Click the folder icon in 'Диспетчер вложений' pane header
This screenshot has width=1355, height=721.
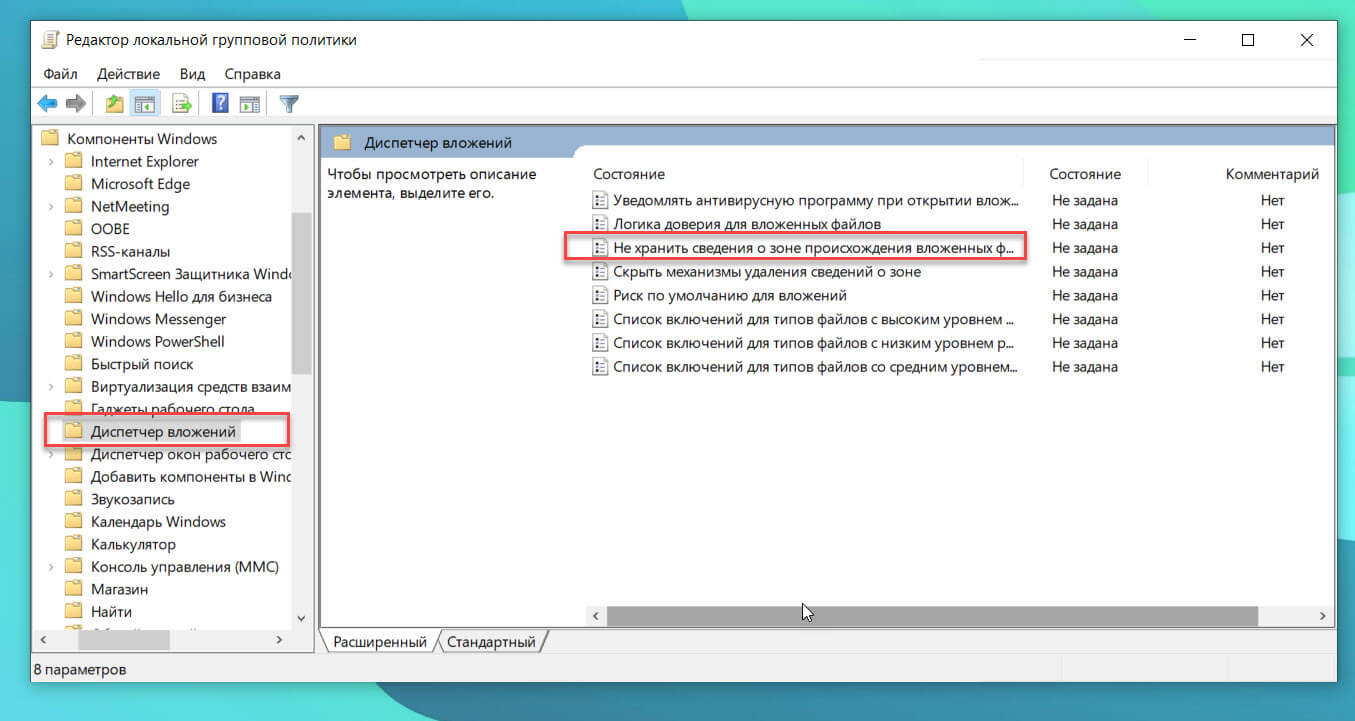[343, 142]
